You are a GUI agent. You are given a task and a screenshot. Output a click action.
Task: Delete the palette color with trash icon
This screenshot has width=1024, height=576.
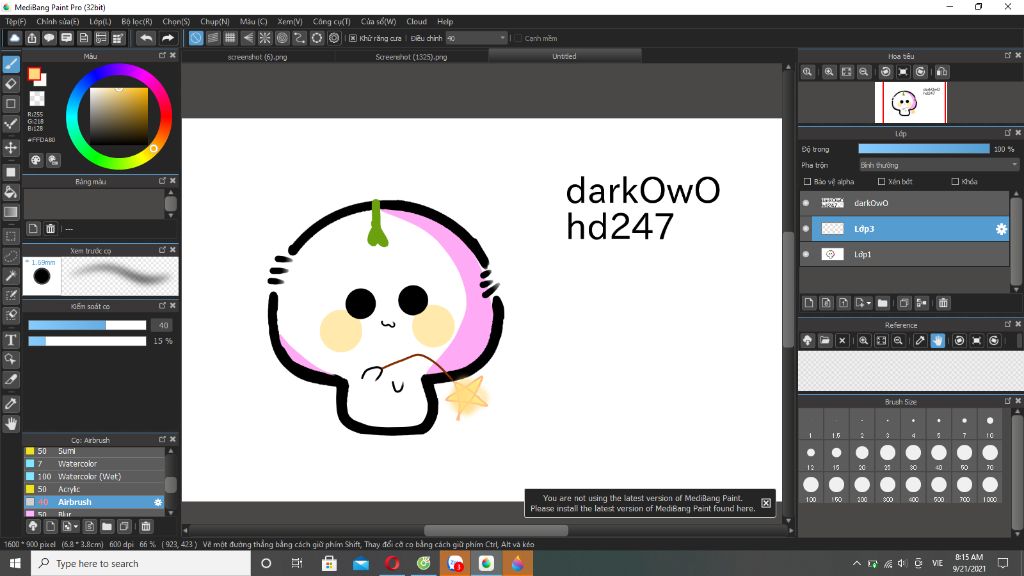[50, 229]
